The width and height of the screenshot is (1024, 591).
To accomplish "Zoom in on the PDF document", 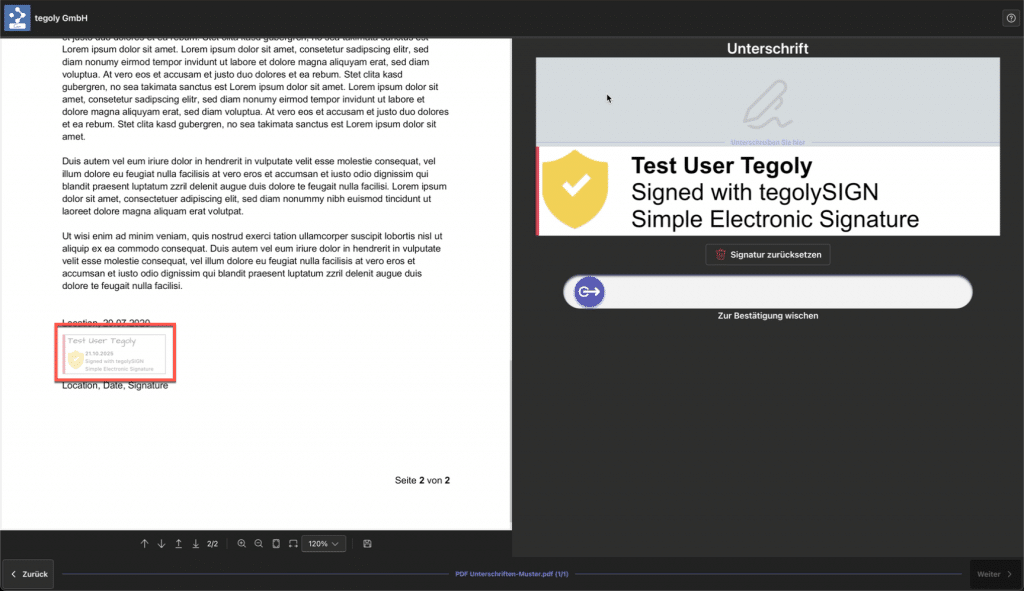I will pos(241,544).
